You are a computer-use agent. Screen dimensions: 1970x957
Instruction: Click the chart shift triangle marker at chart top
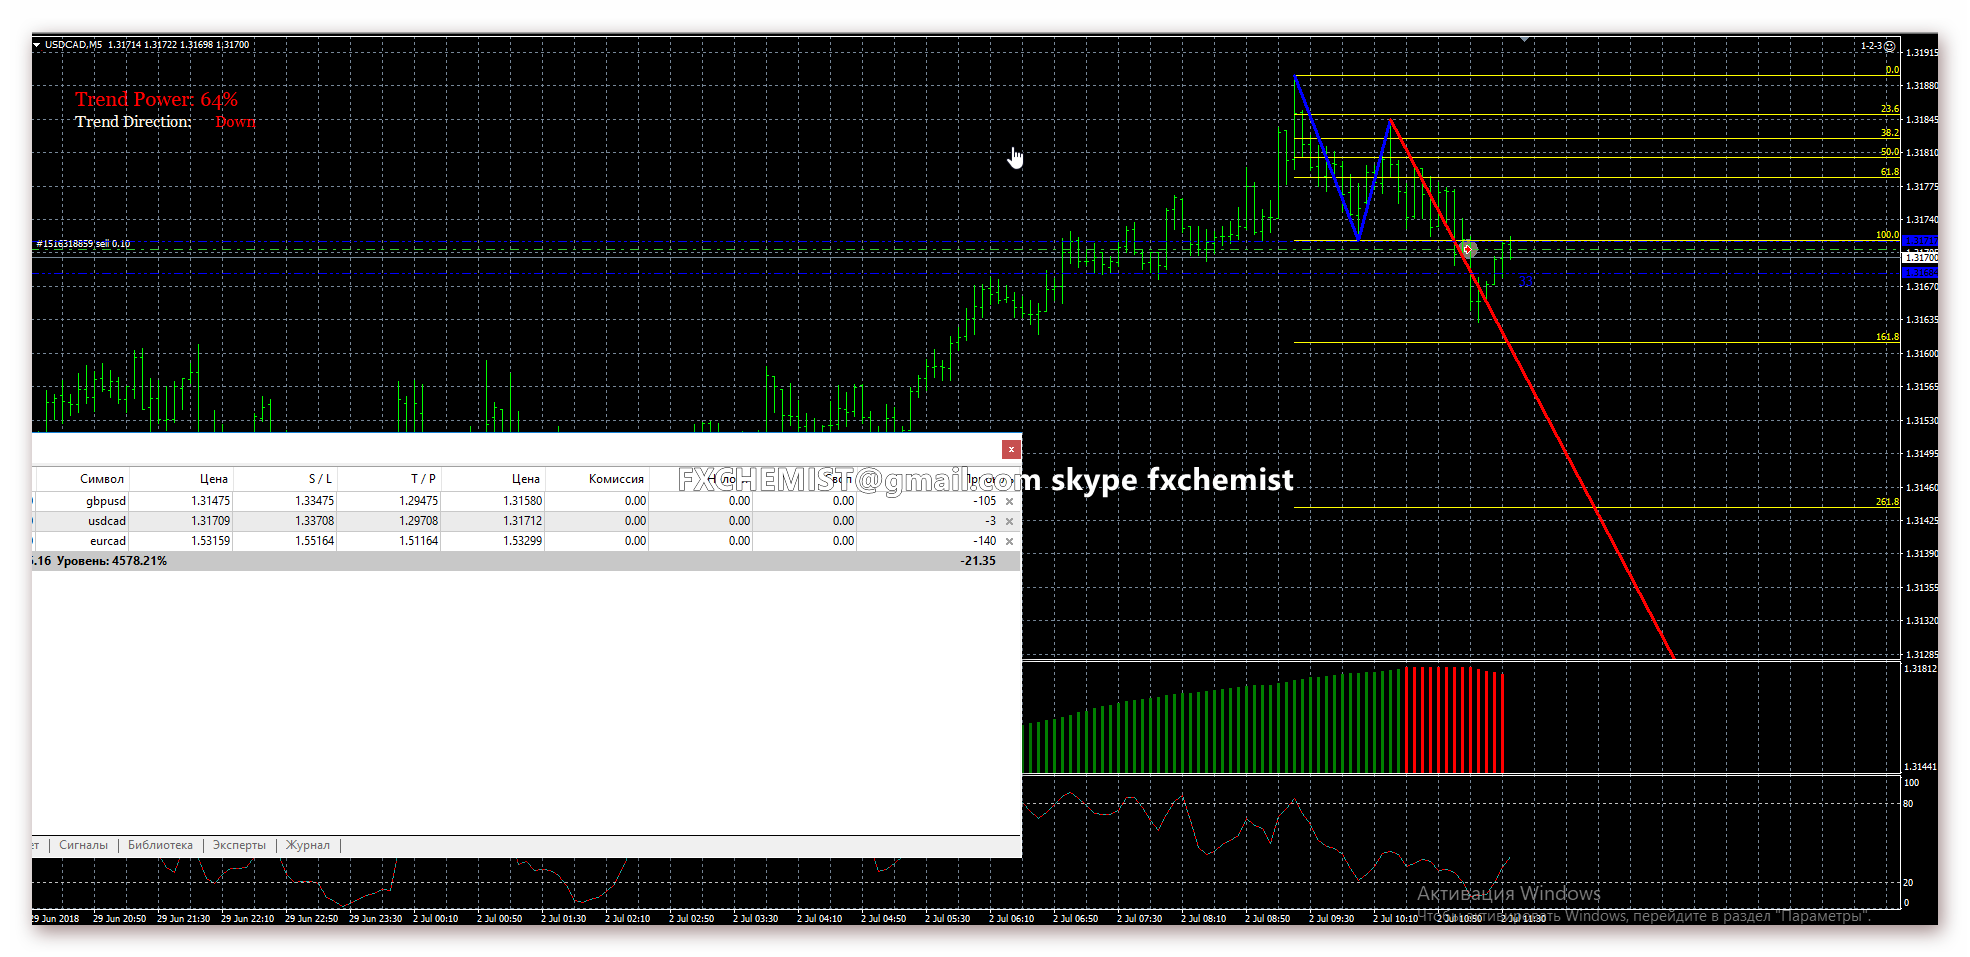coord(1524,39)
